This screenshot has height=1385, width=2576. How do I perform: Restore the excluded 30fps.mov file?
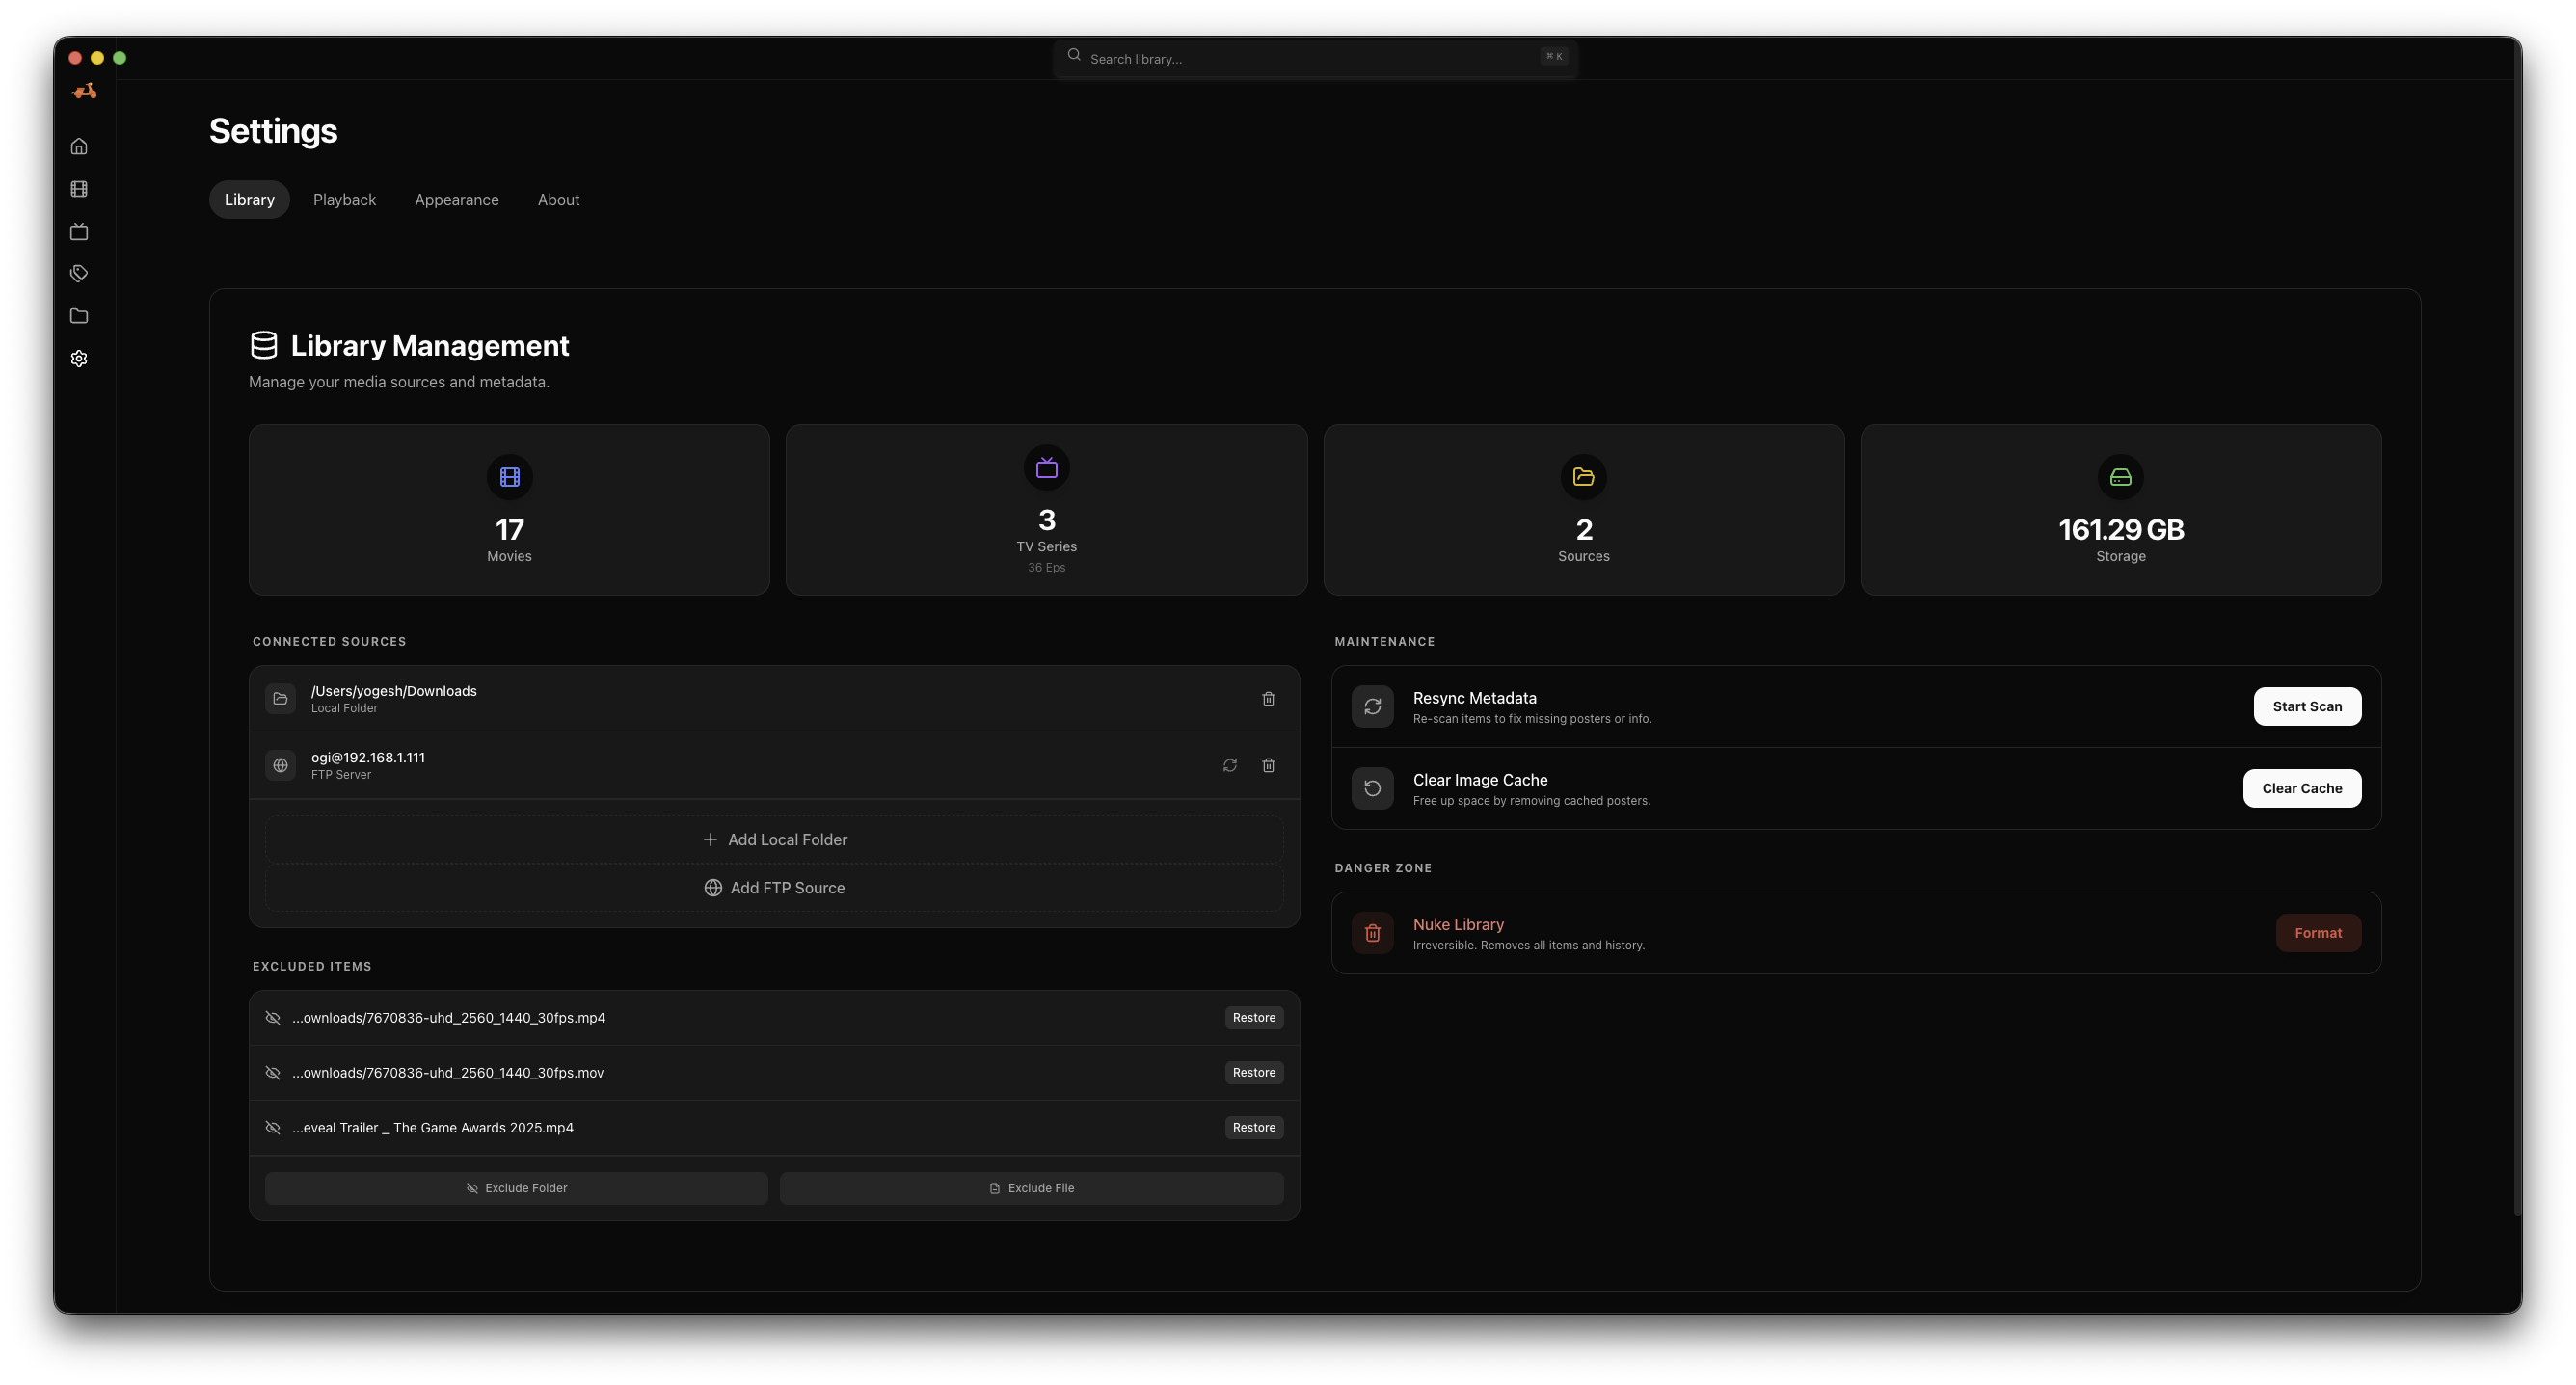click(x=1253, y=1073)
